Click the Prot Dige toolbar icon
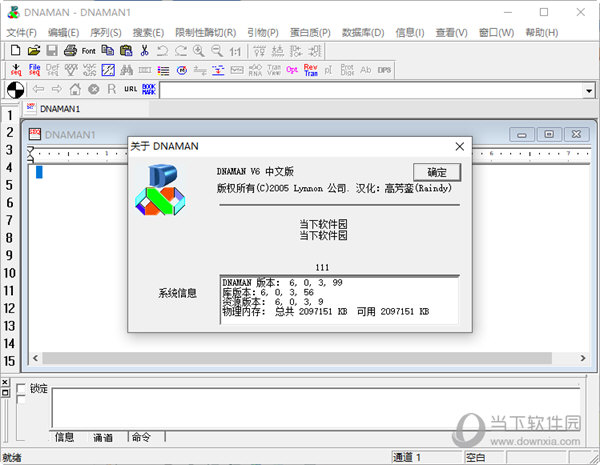Image resolution: width=600 pixels, height=465 pixels. (347, 70)
